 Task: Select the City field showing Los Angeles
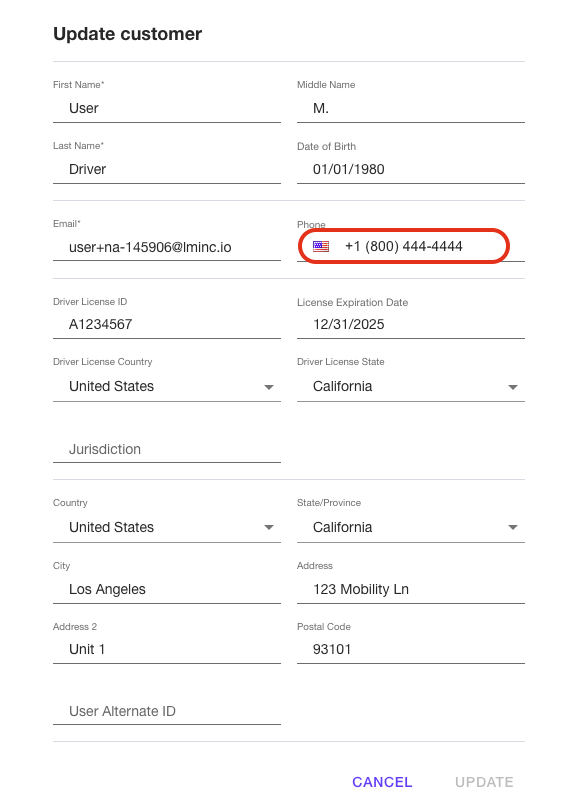[167, 590]
